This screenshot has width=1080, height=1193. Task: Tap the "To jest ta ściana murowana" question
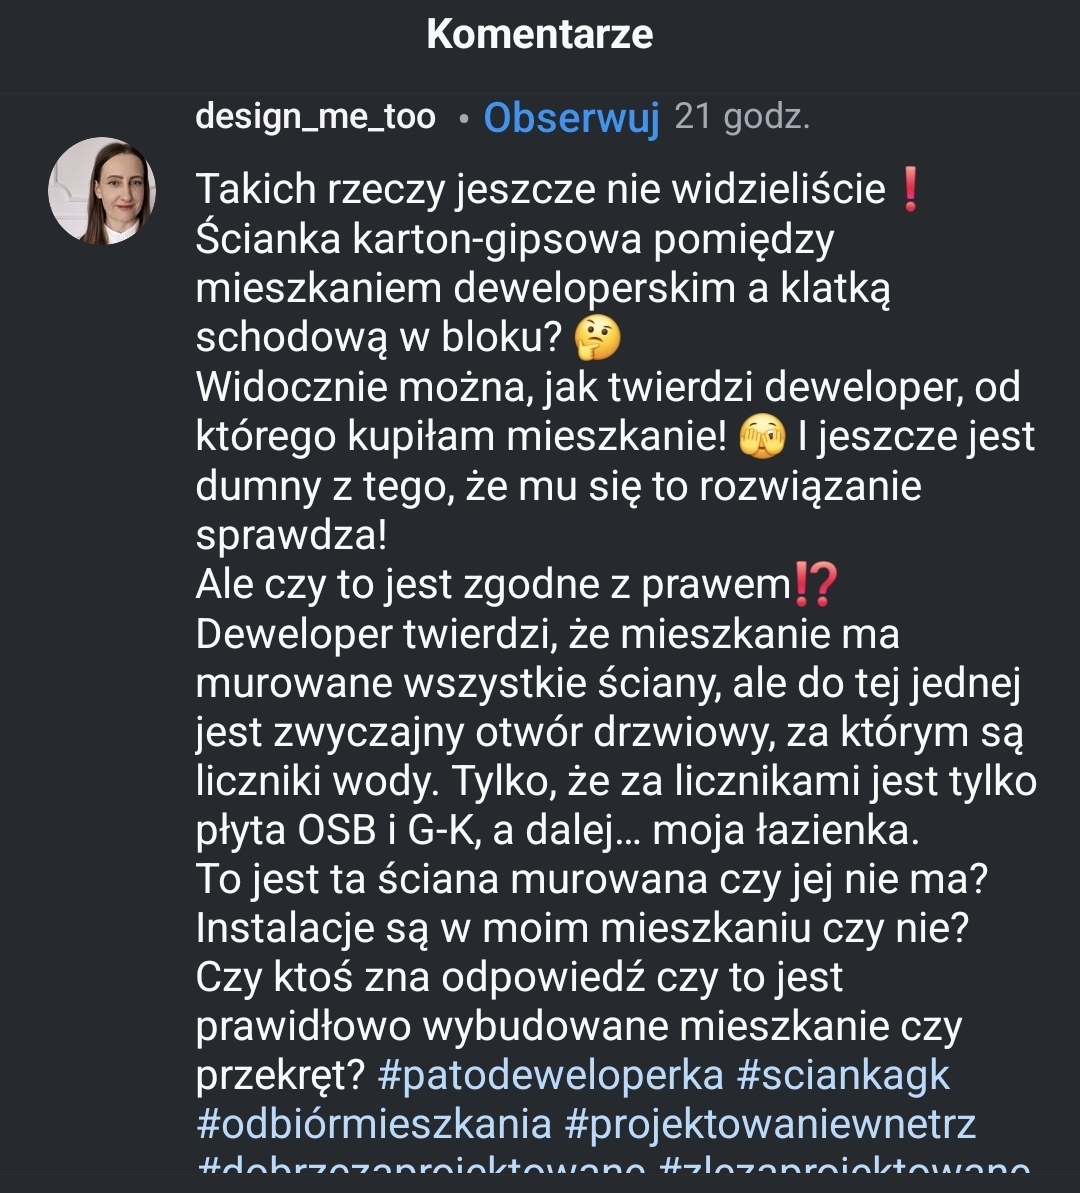(592, 880)
